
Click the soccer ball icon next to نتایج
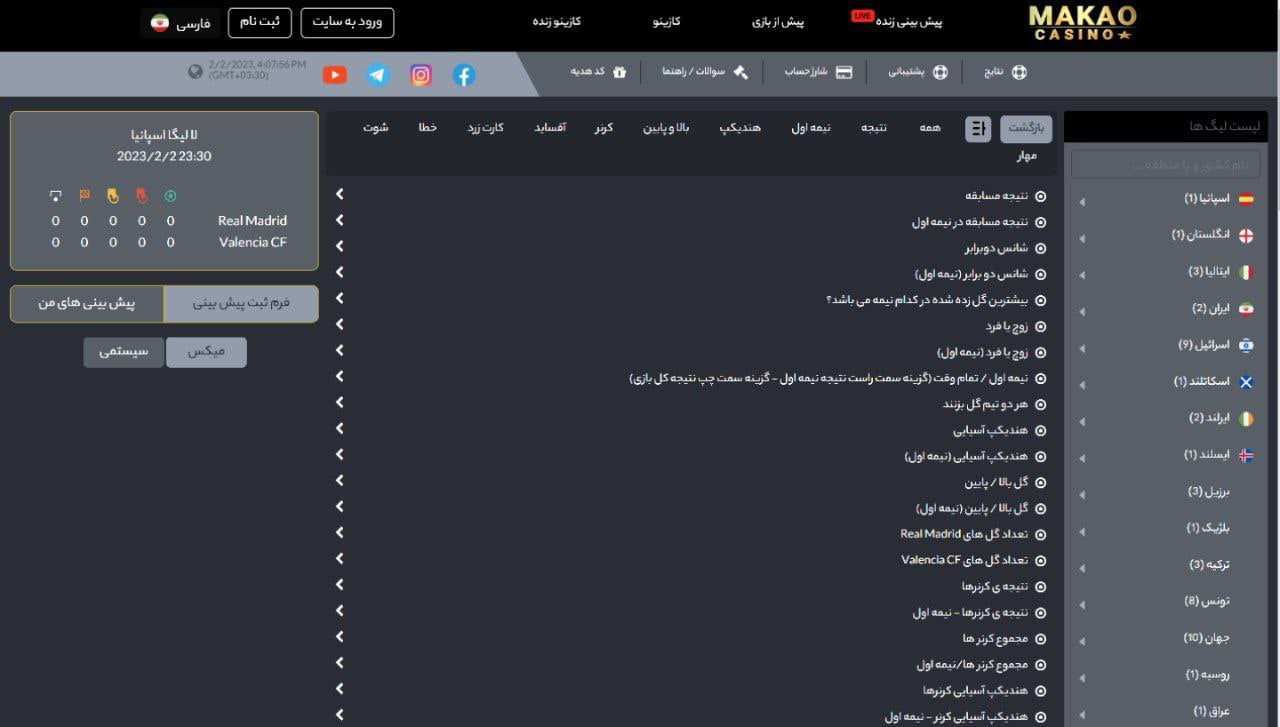[1018, 71]
